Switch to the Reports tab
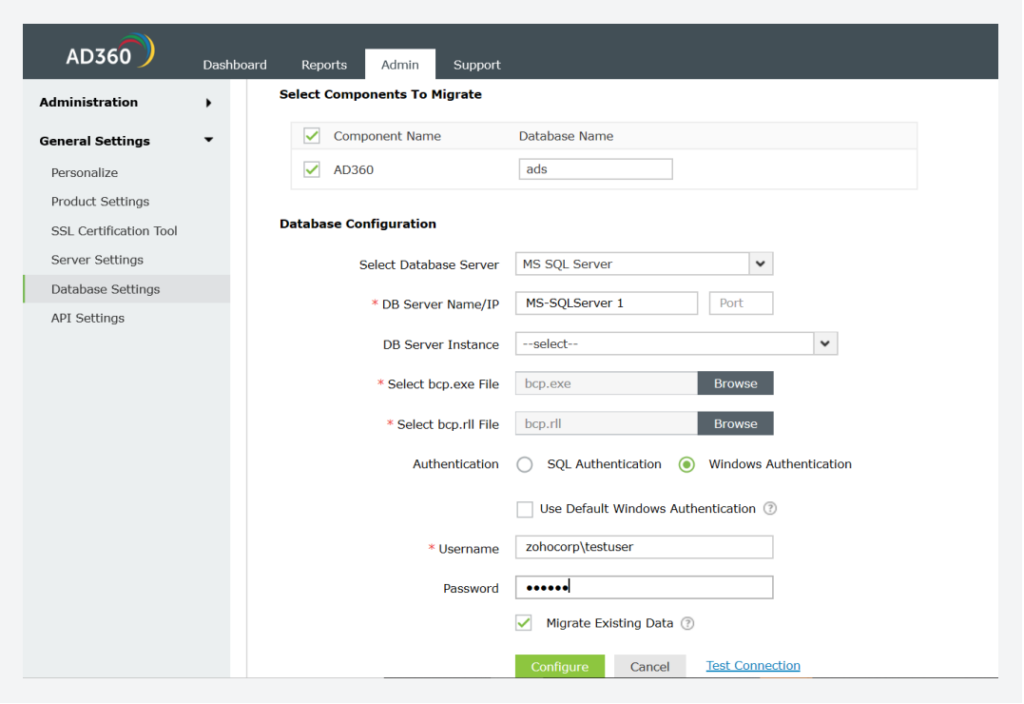This screenshot has height=704, width=1024. point(324,65)
